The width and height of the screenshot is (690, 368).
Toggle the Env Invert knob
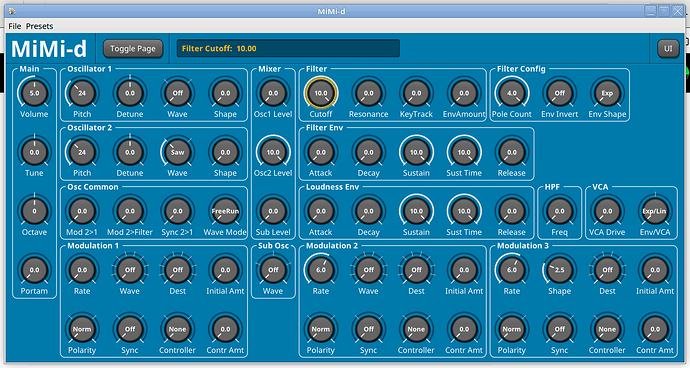pos(559,93)
